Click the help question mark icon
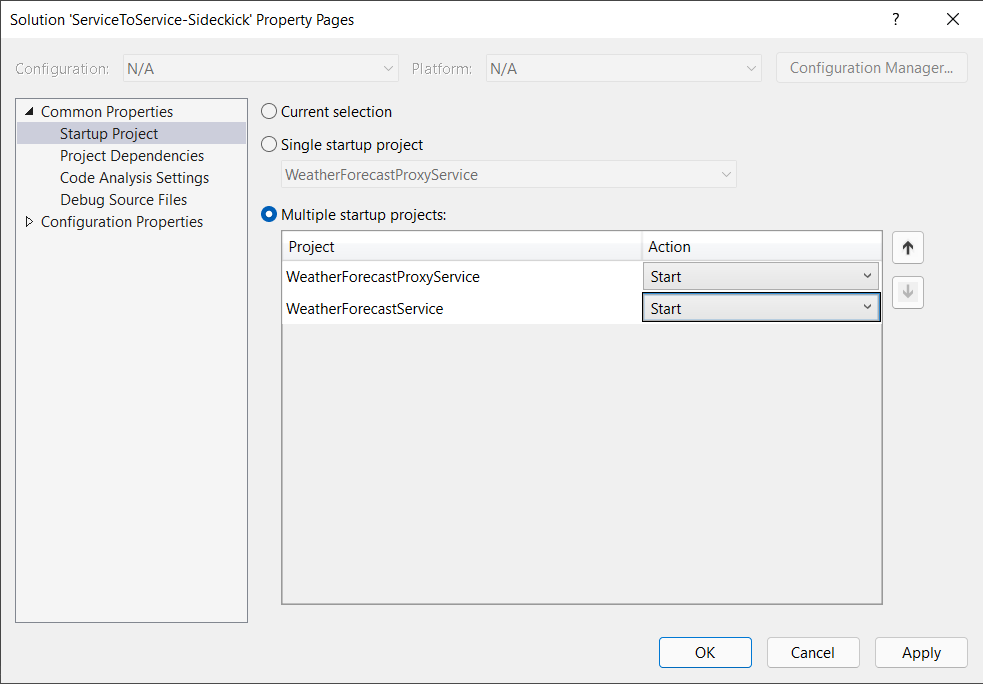This screenshot has width=983, height=684. 896,19
